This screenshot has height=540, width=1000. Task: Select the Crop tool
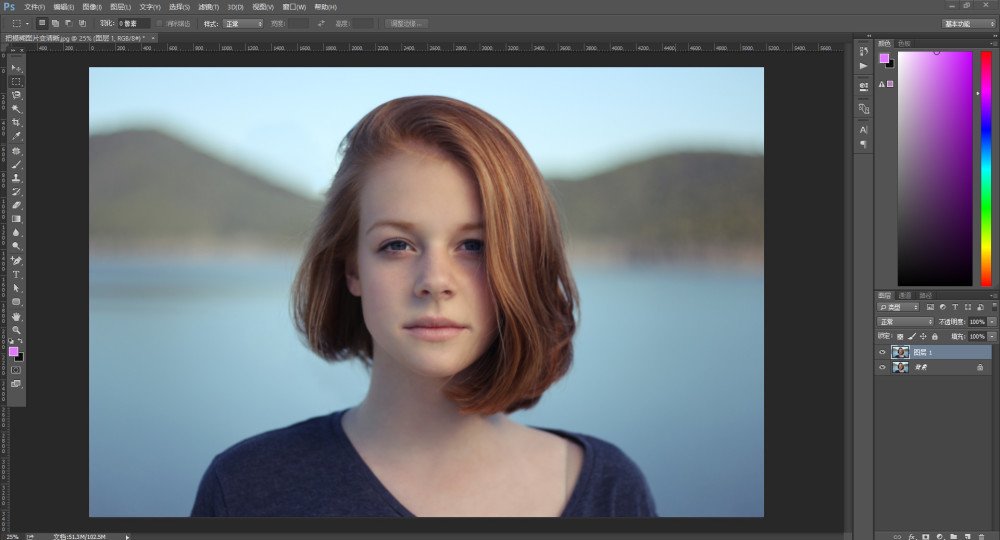click(16, 123)
